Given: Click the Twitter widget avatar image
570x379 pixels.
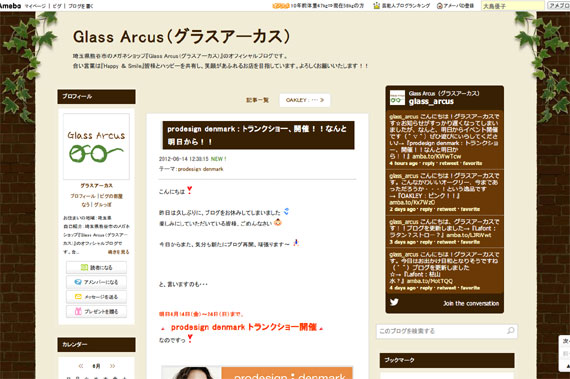Looking at the screenshot, I should point(397,98).
